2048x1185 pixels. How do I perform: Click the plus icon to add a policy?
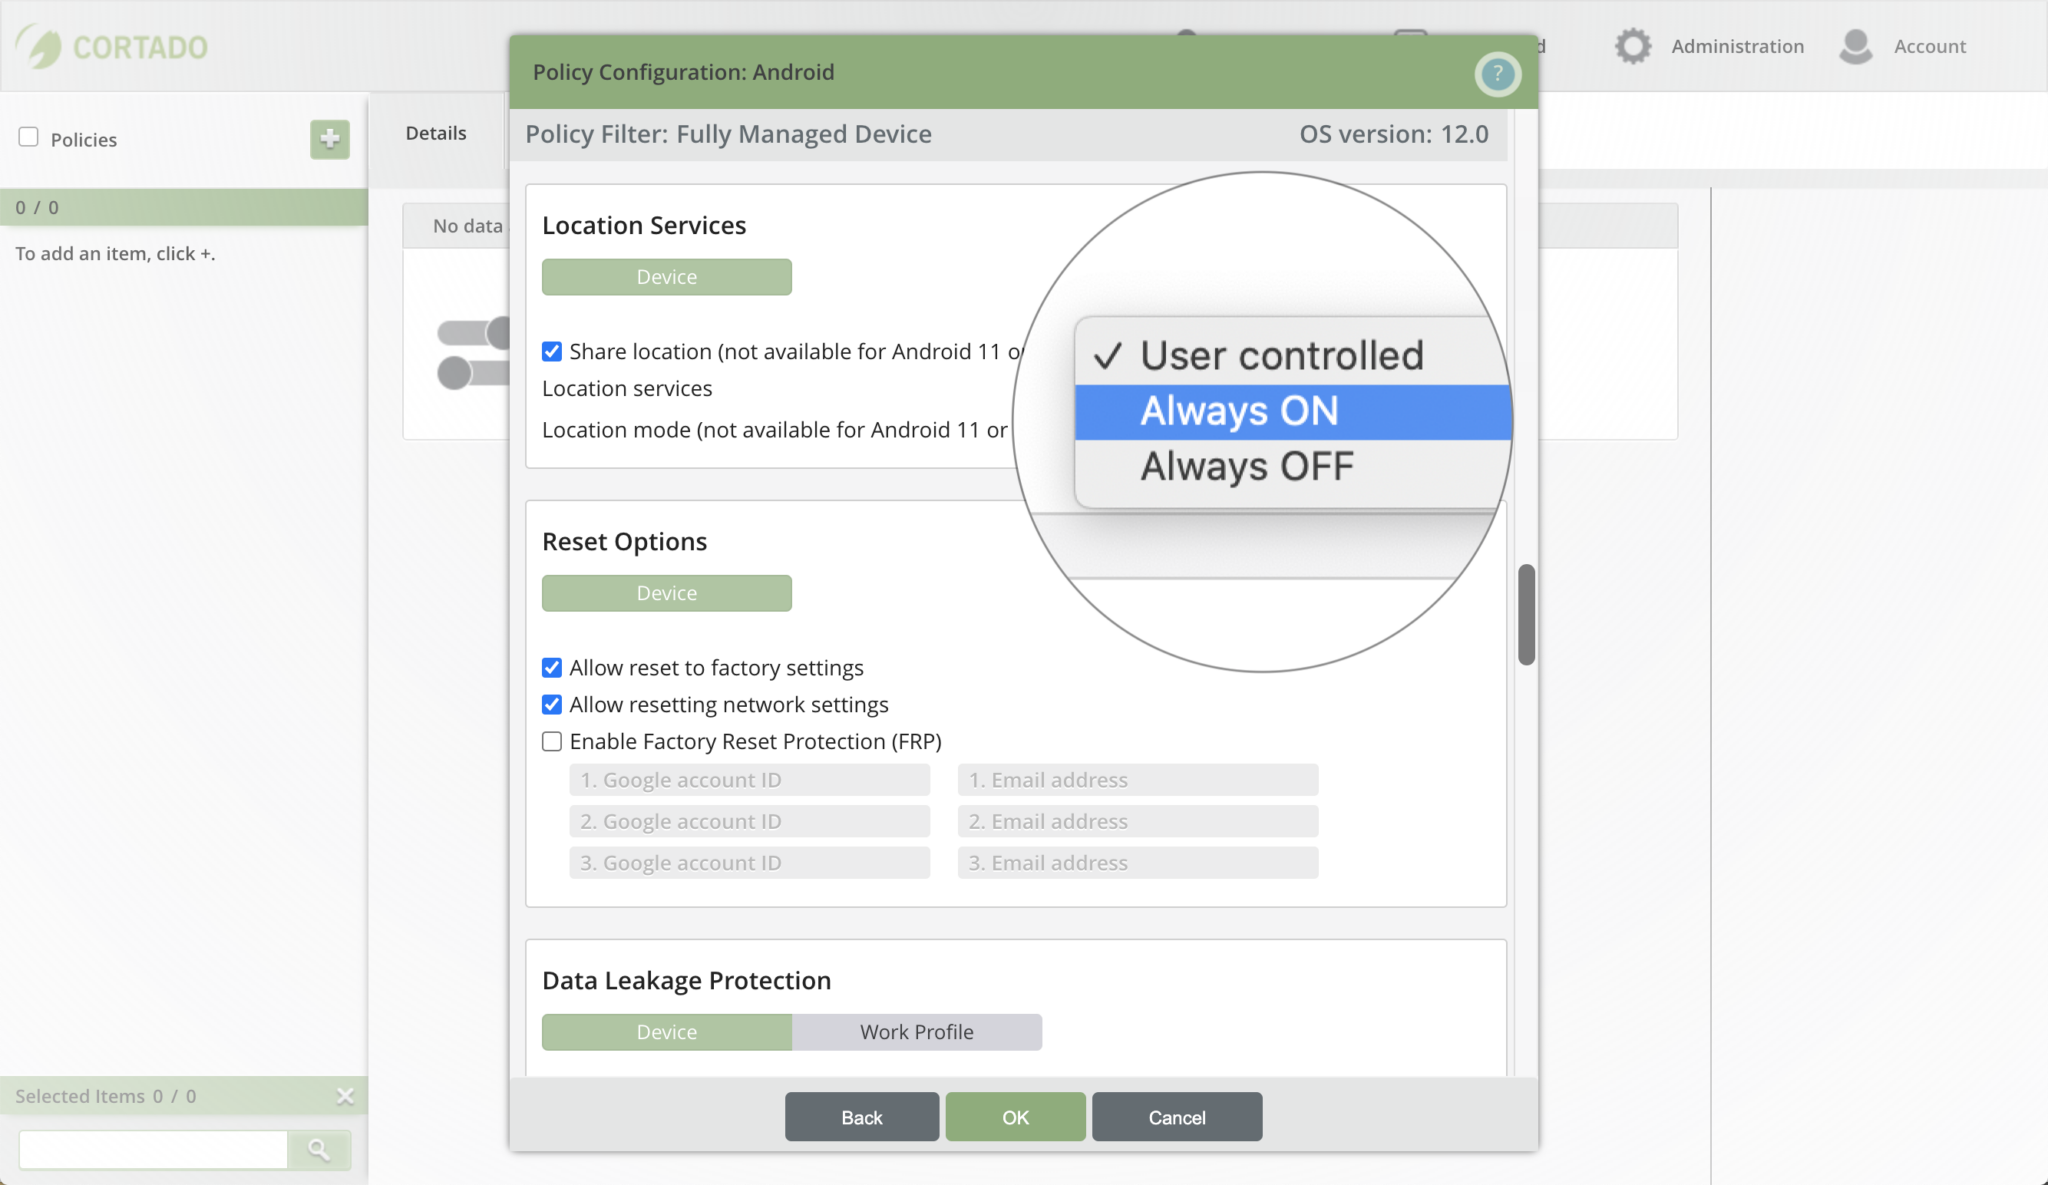point(329,140)
